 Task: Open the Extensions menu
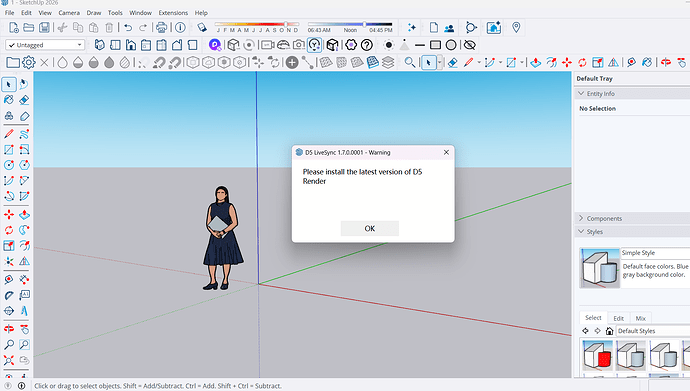tap(173, 13)
